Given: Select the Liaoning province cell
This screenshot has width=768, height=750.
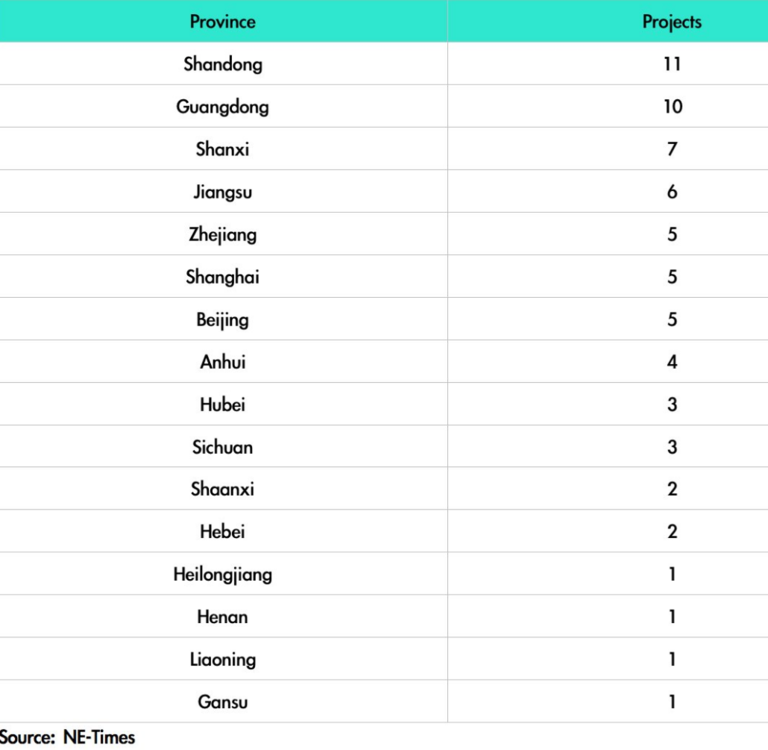Looking at the screenshot, I should point(223,659).
